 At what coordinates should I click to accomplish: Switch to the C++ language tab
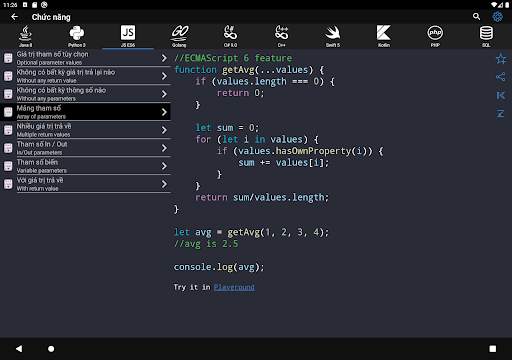click(x=282, y=36)
